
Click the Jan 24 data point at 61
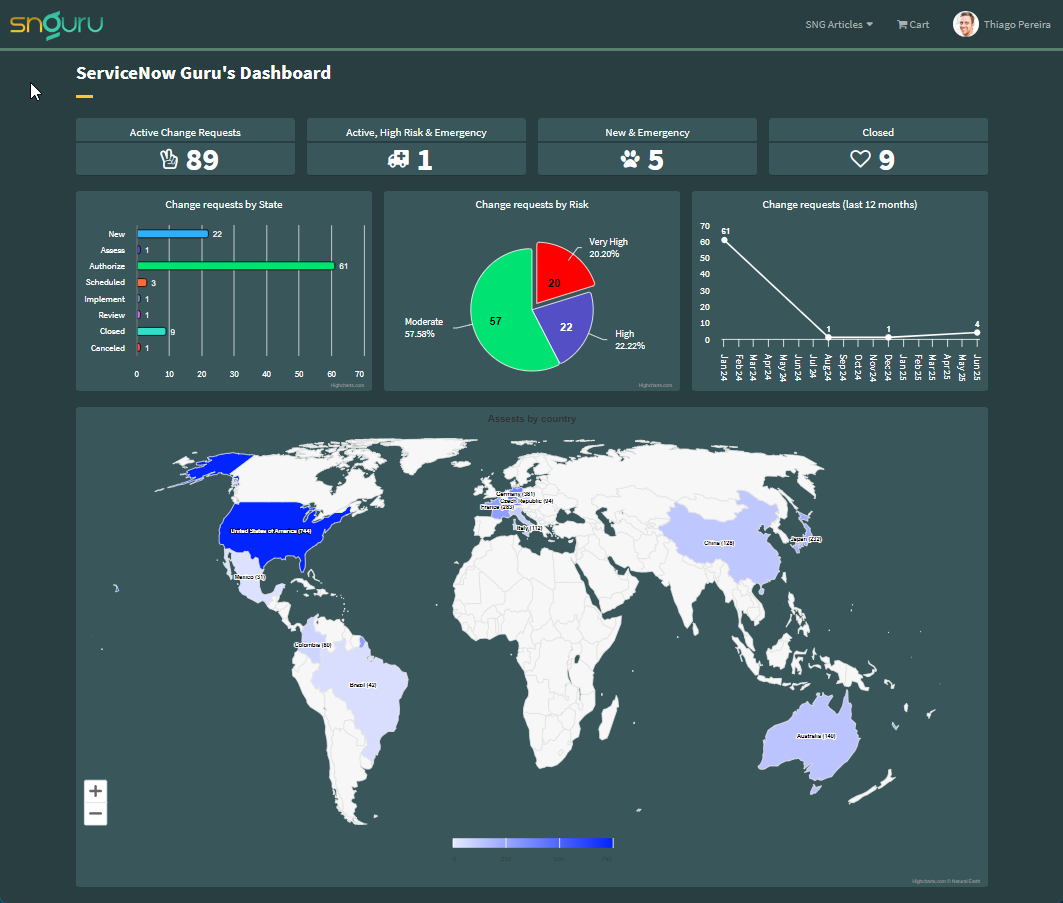coord(724,240)
